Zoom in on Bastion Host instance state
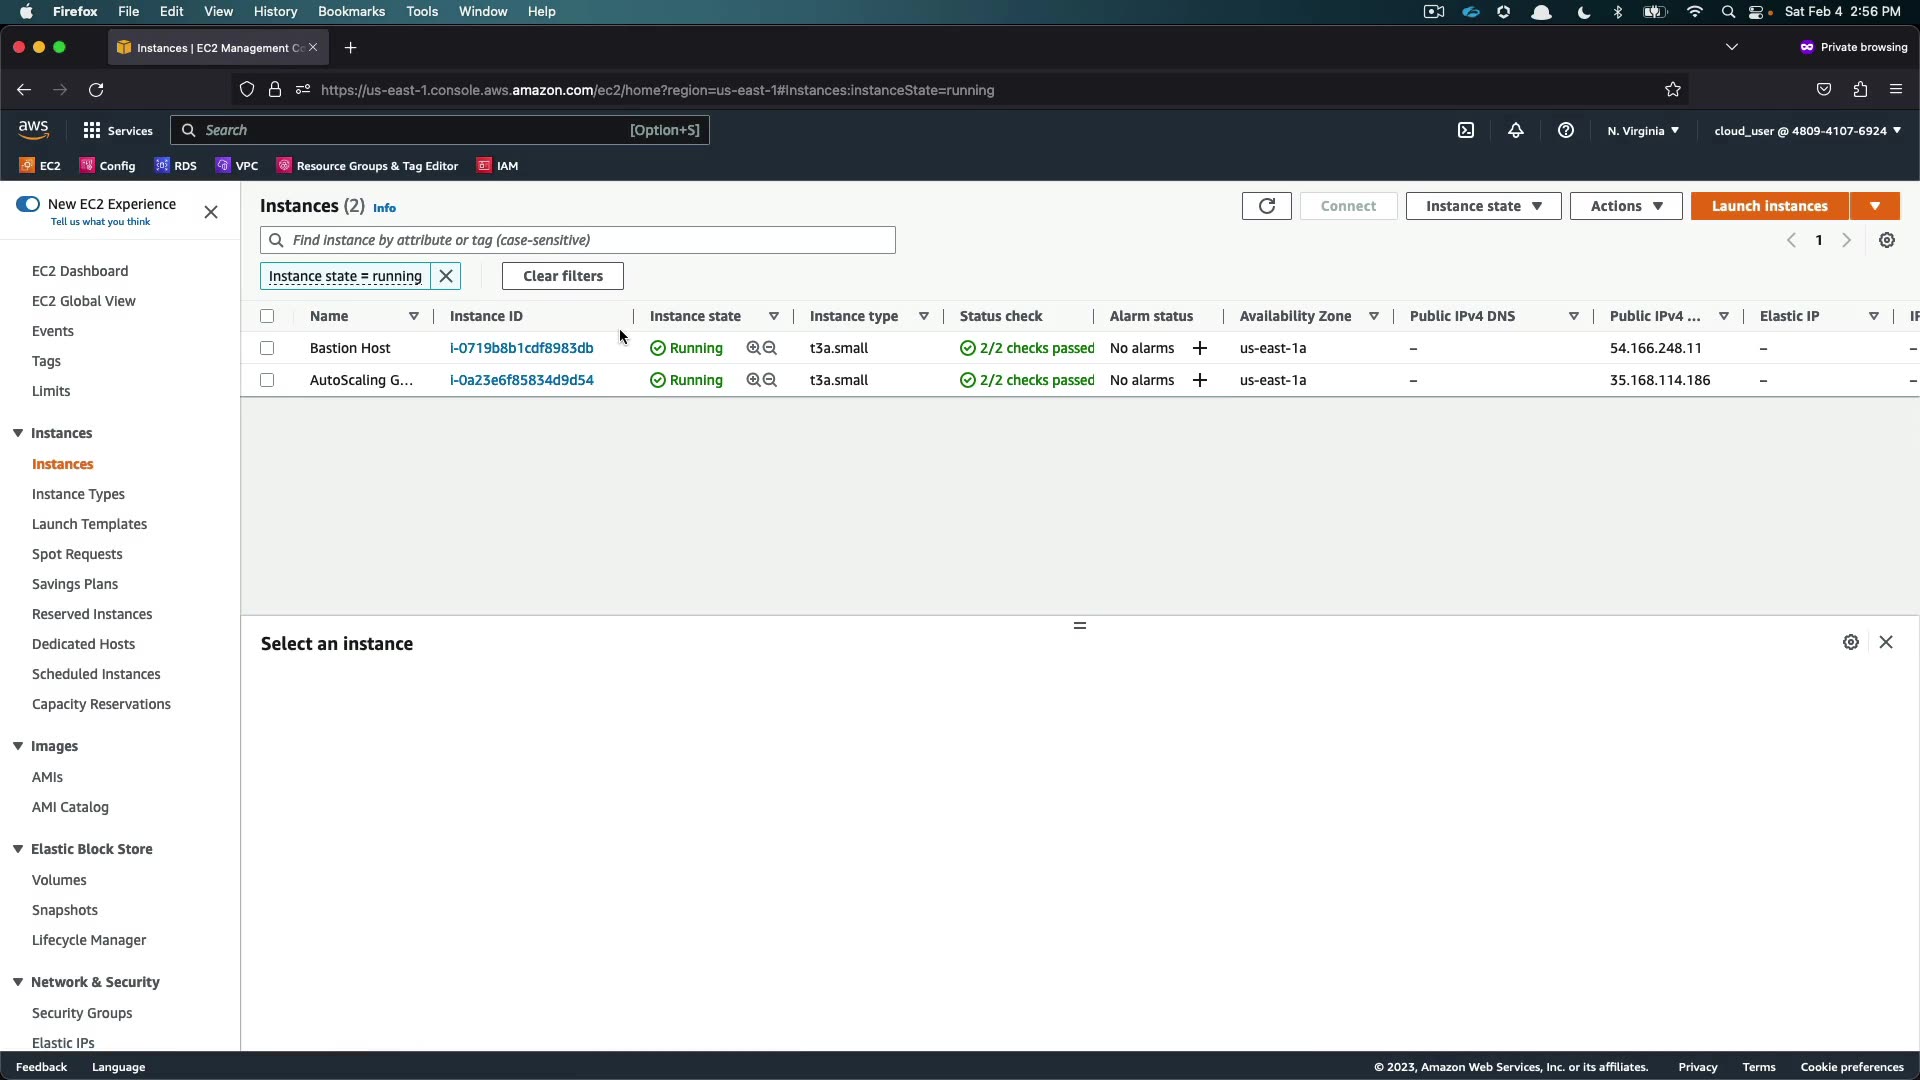 pos(753,348)
